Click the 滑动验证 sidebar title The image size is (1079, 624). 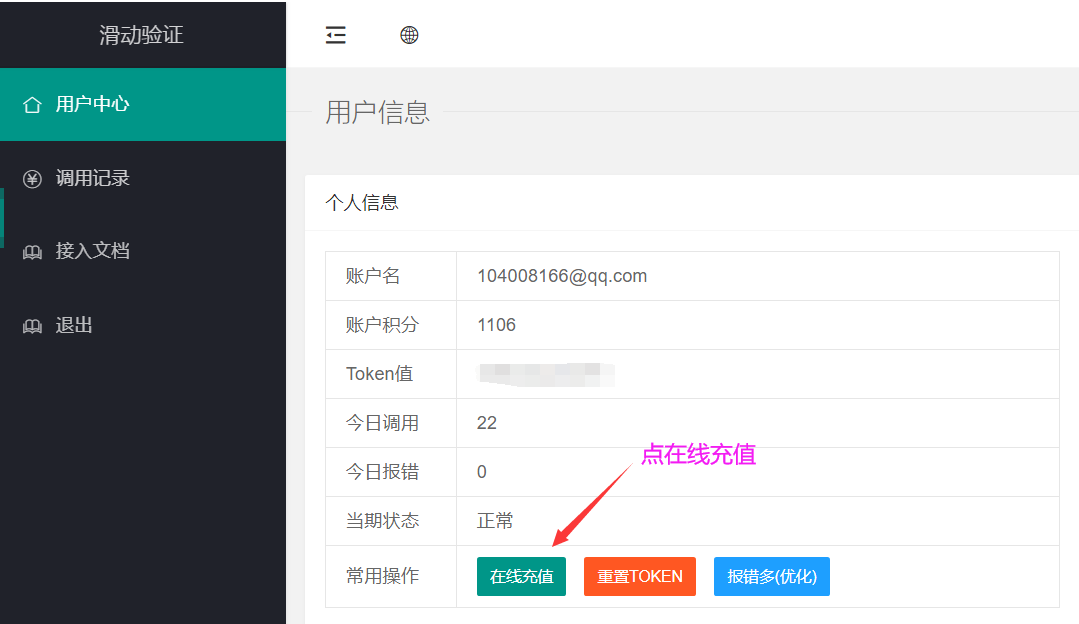141,35
